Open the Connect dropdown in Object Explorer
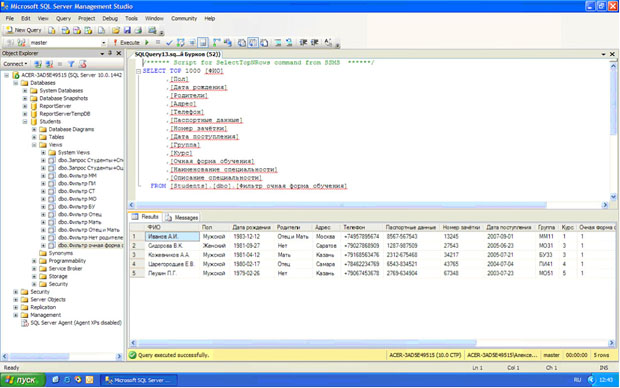620x388 pixels. click(15, 64)
